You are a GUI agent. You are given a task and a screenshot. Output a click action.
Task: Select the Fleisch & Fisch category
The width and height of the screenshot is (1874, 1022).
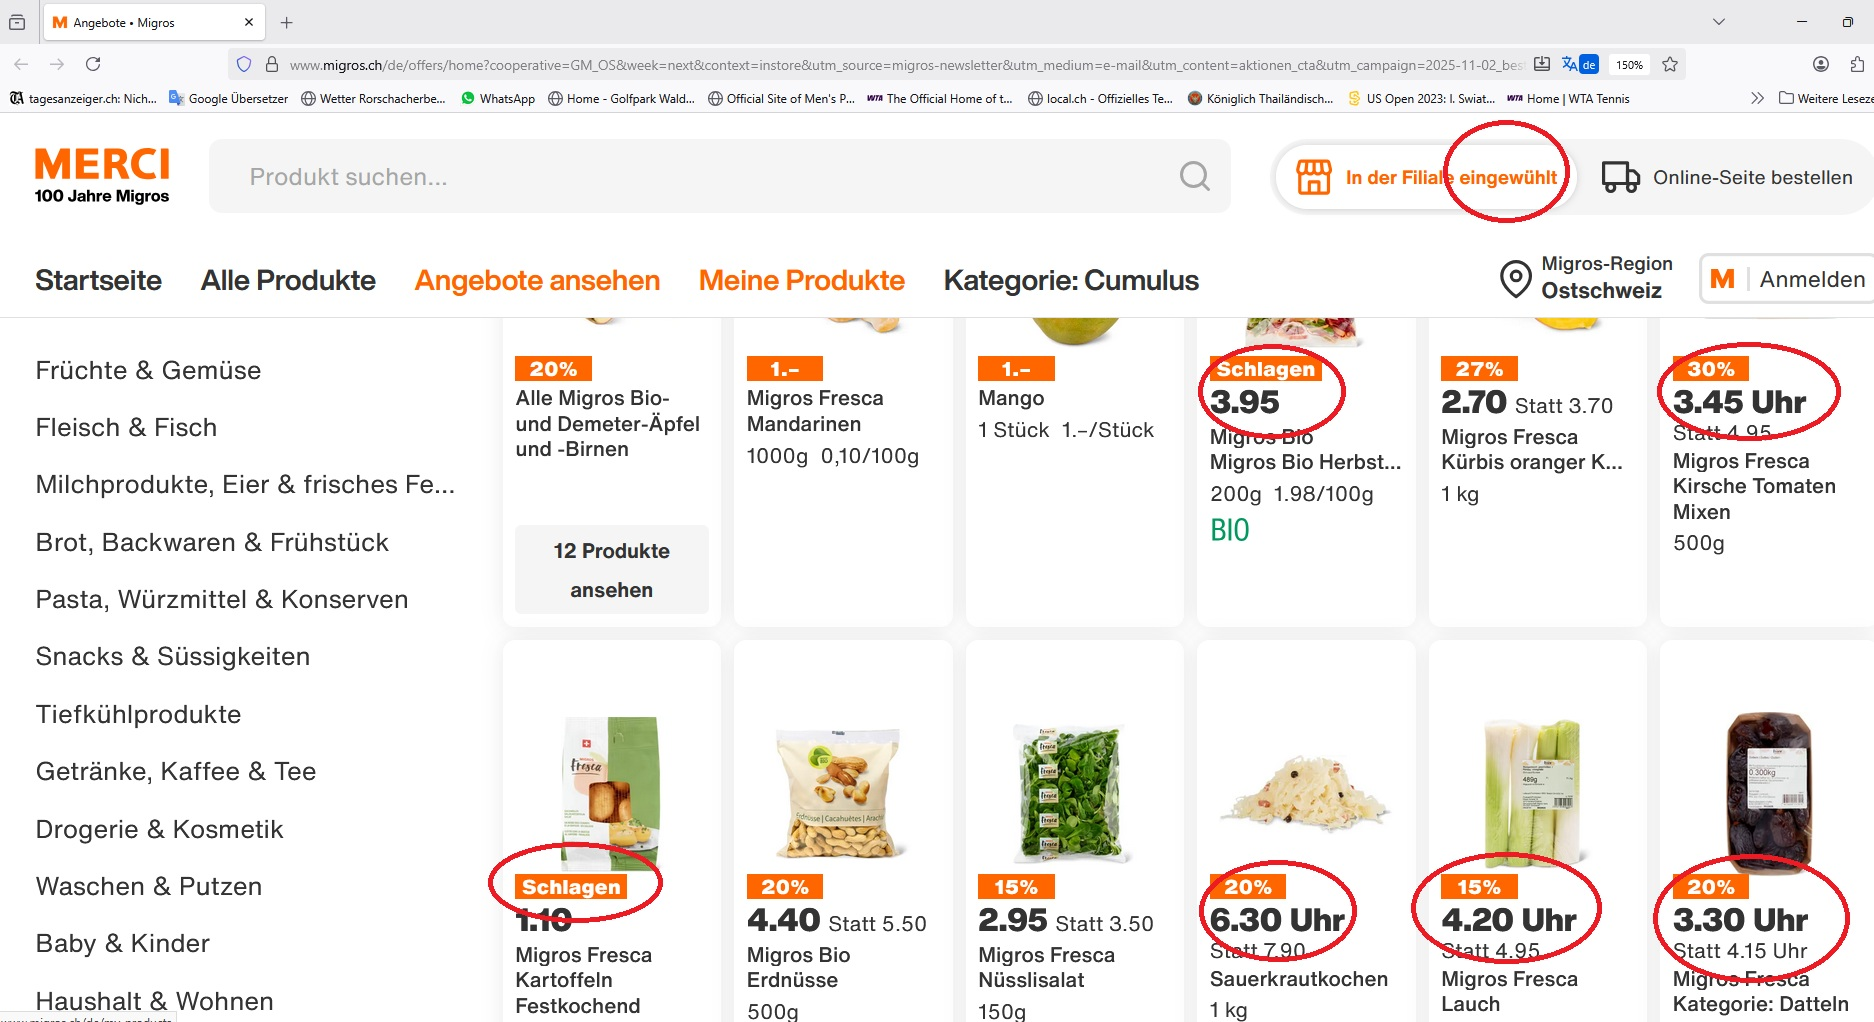click(x=126, y=428)
